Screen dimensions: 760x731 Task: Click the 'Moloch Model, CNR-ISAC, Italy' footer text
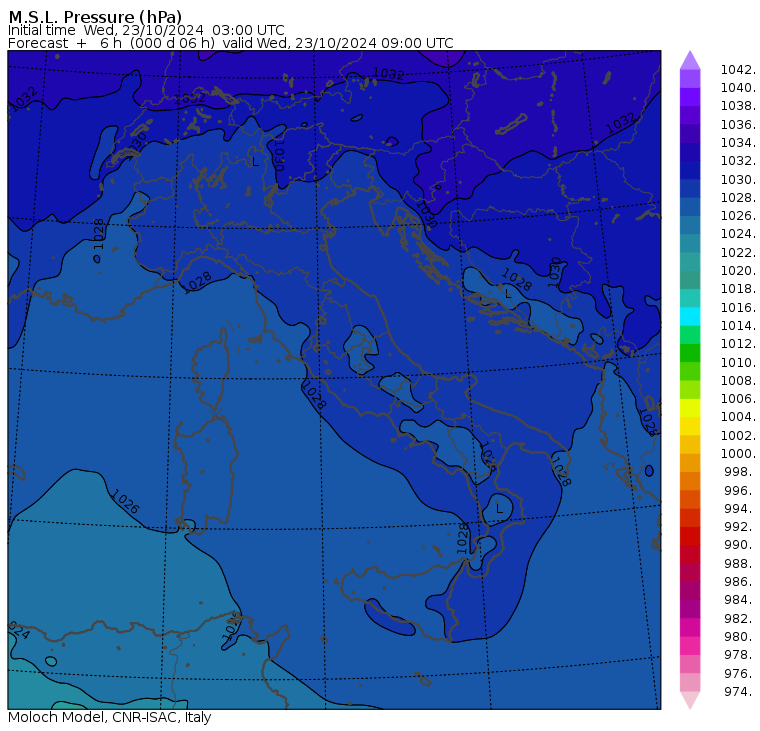pyautogui.click(x=110, y=717)
